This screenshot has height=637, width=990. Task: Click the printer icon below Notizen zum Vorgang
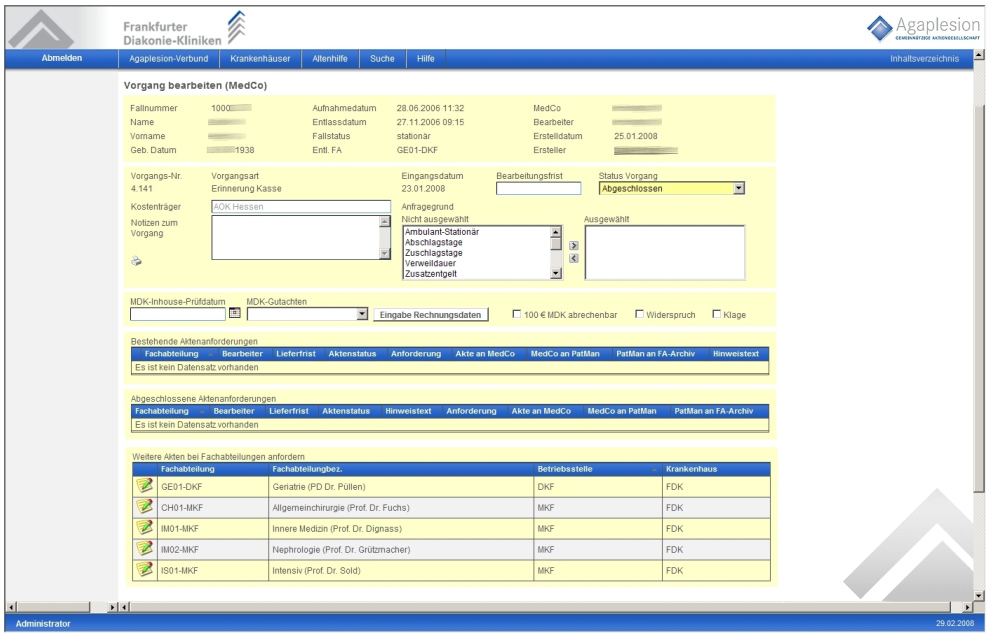point(136,261)
